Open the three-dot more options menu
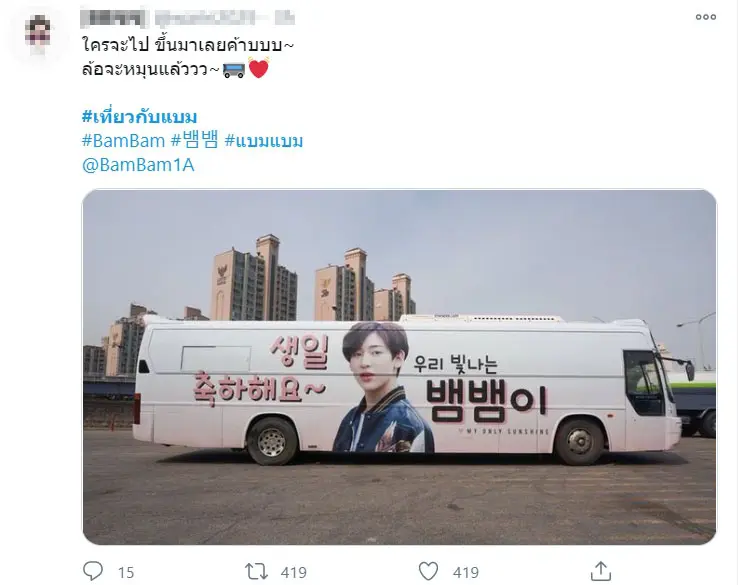The width and height of the screenshot is (740, 585). [706, 17]
